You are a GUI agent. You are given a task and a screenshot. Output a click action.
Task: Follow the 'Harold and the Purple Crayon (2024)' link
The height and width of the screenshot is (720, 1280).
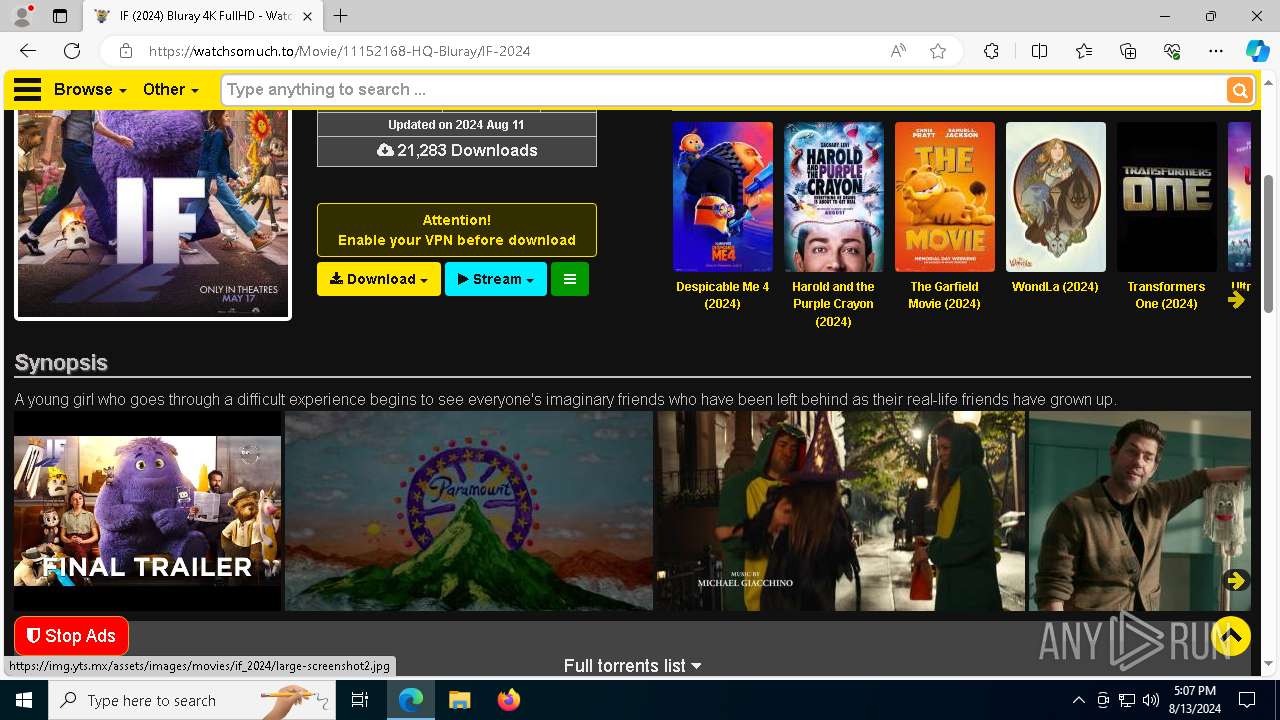pyautogui.click(x=833, y=304)
